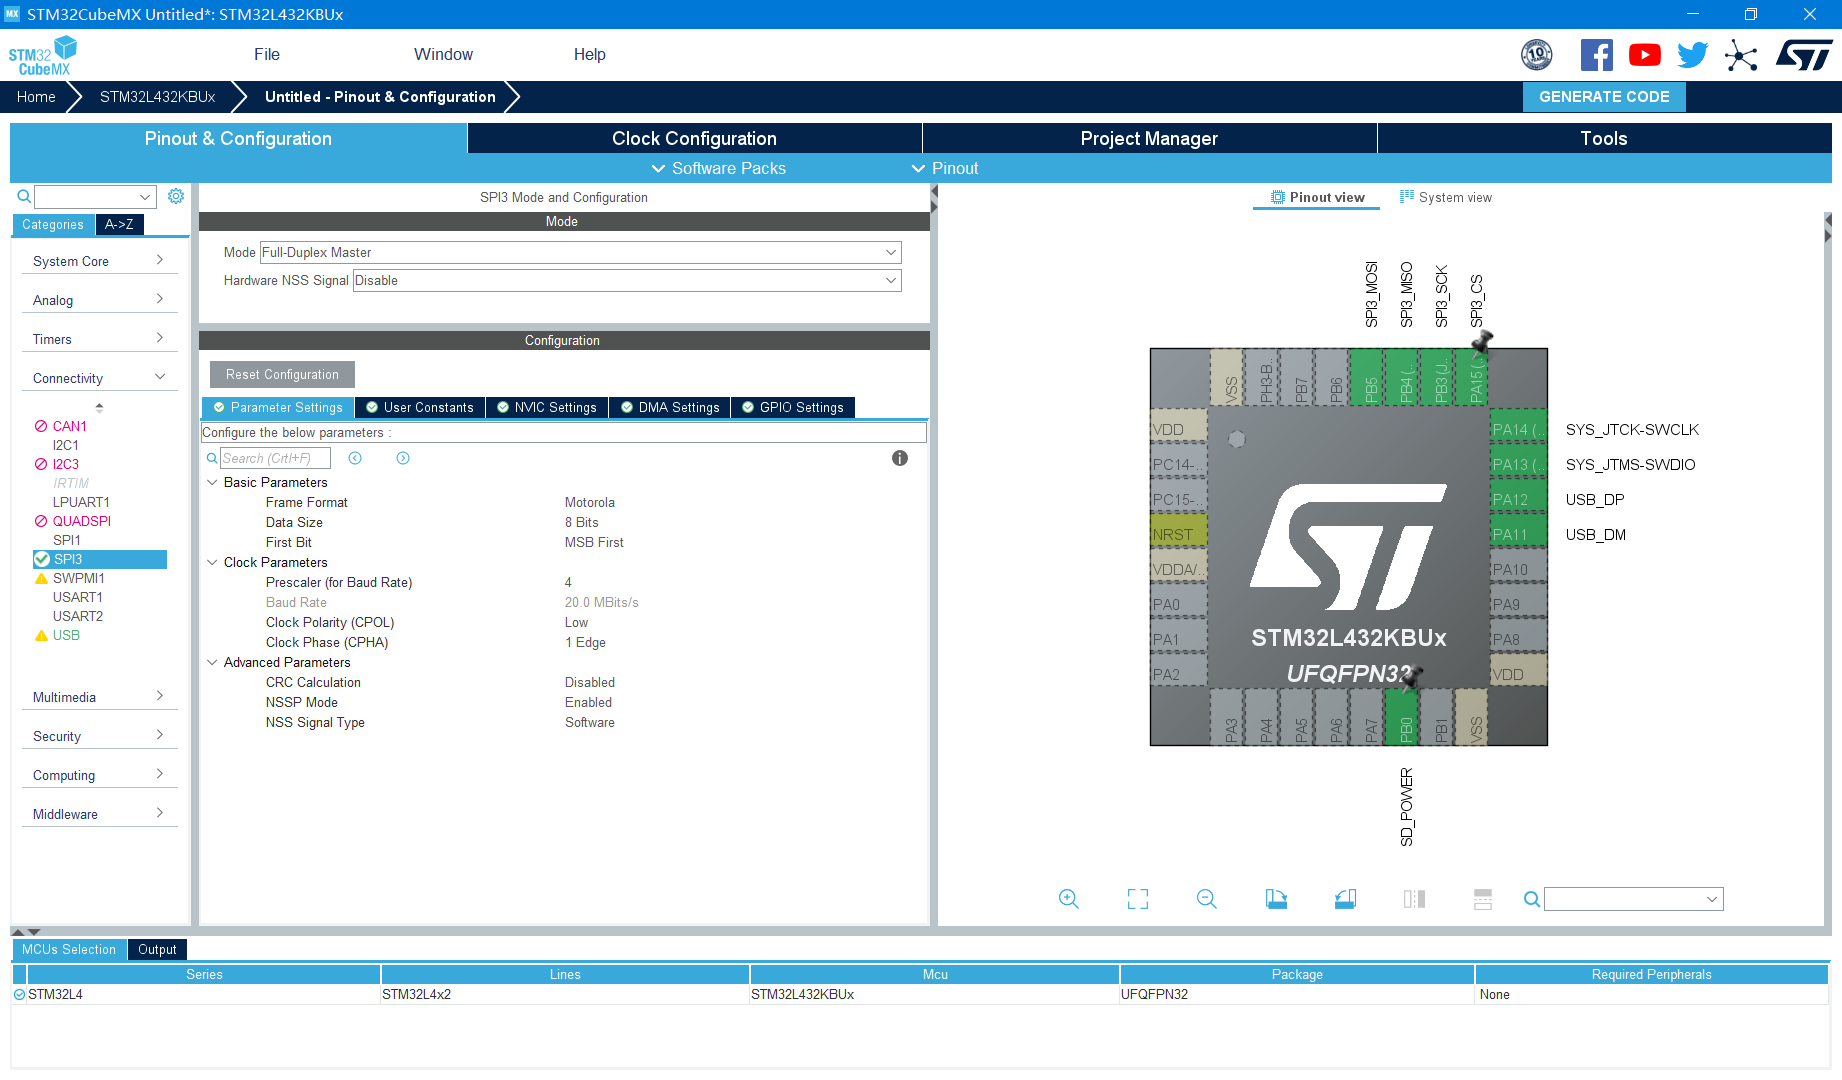Zoom out on the pinout view
The height and width of the screenshot is (1080, 1842).
click(x=1206, y=899)
